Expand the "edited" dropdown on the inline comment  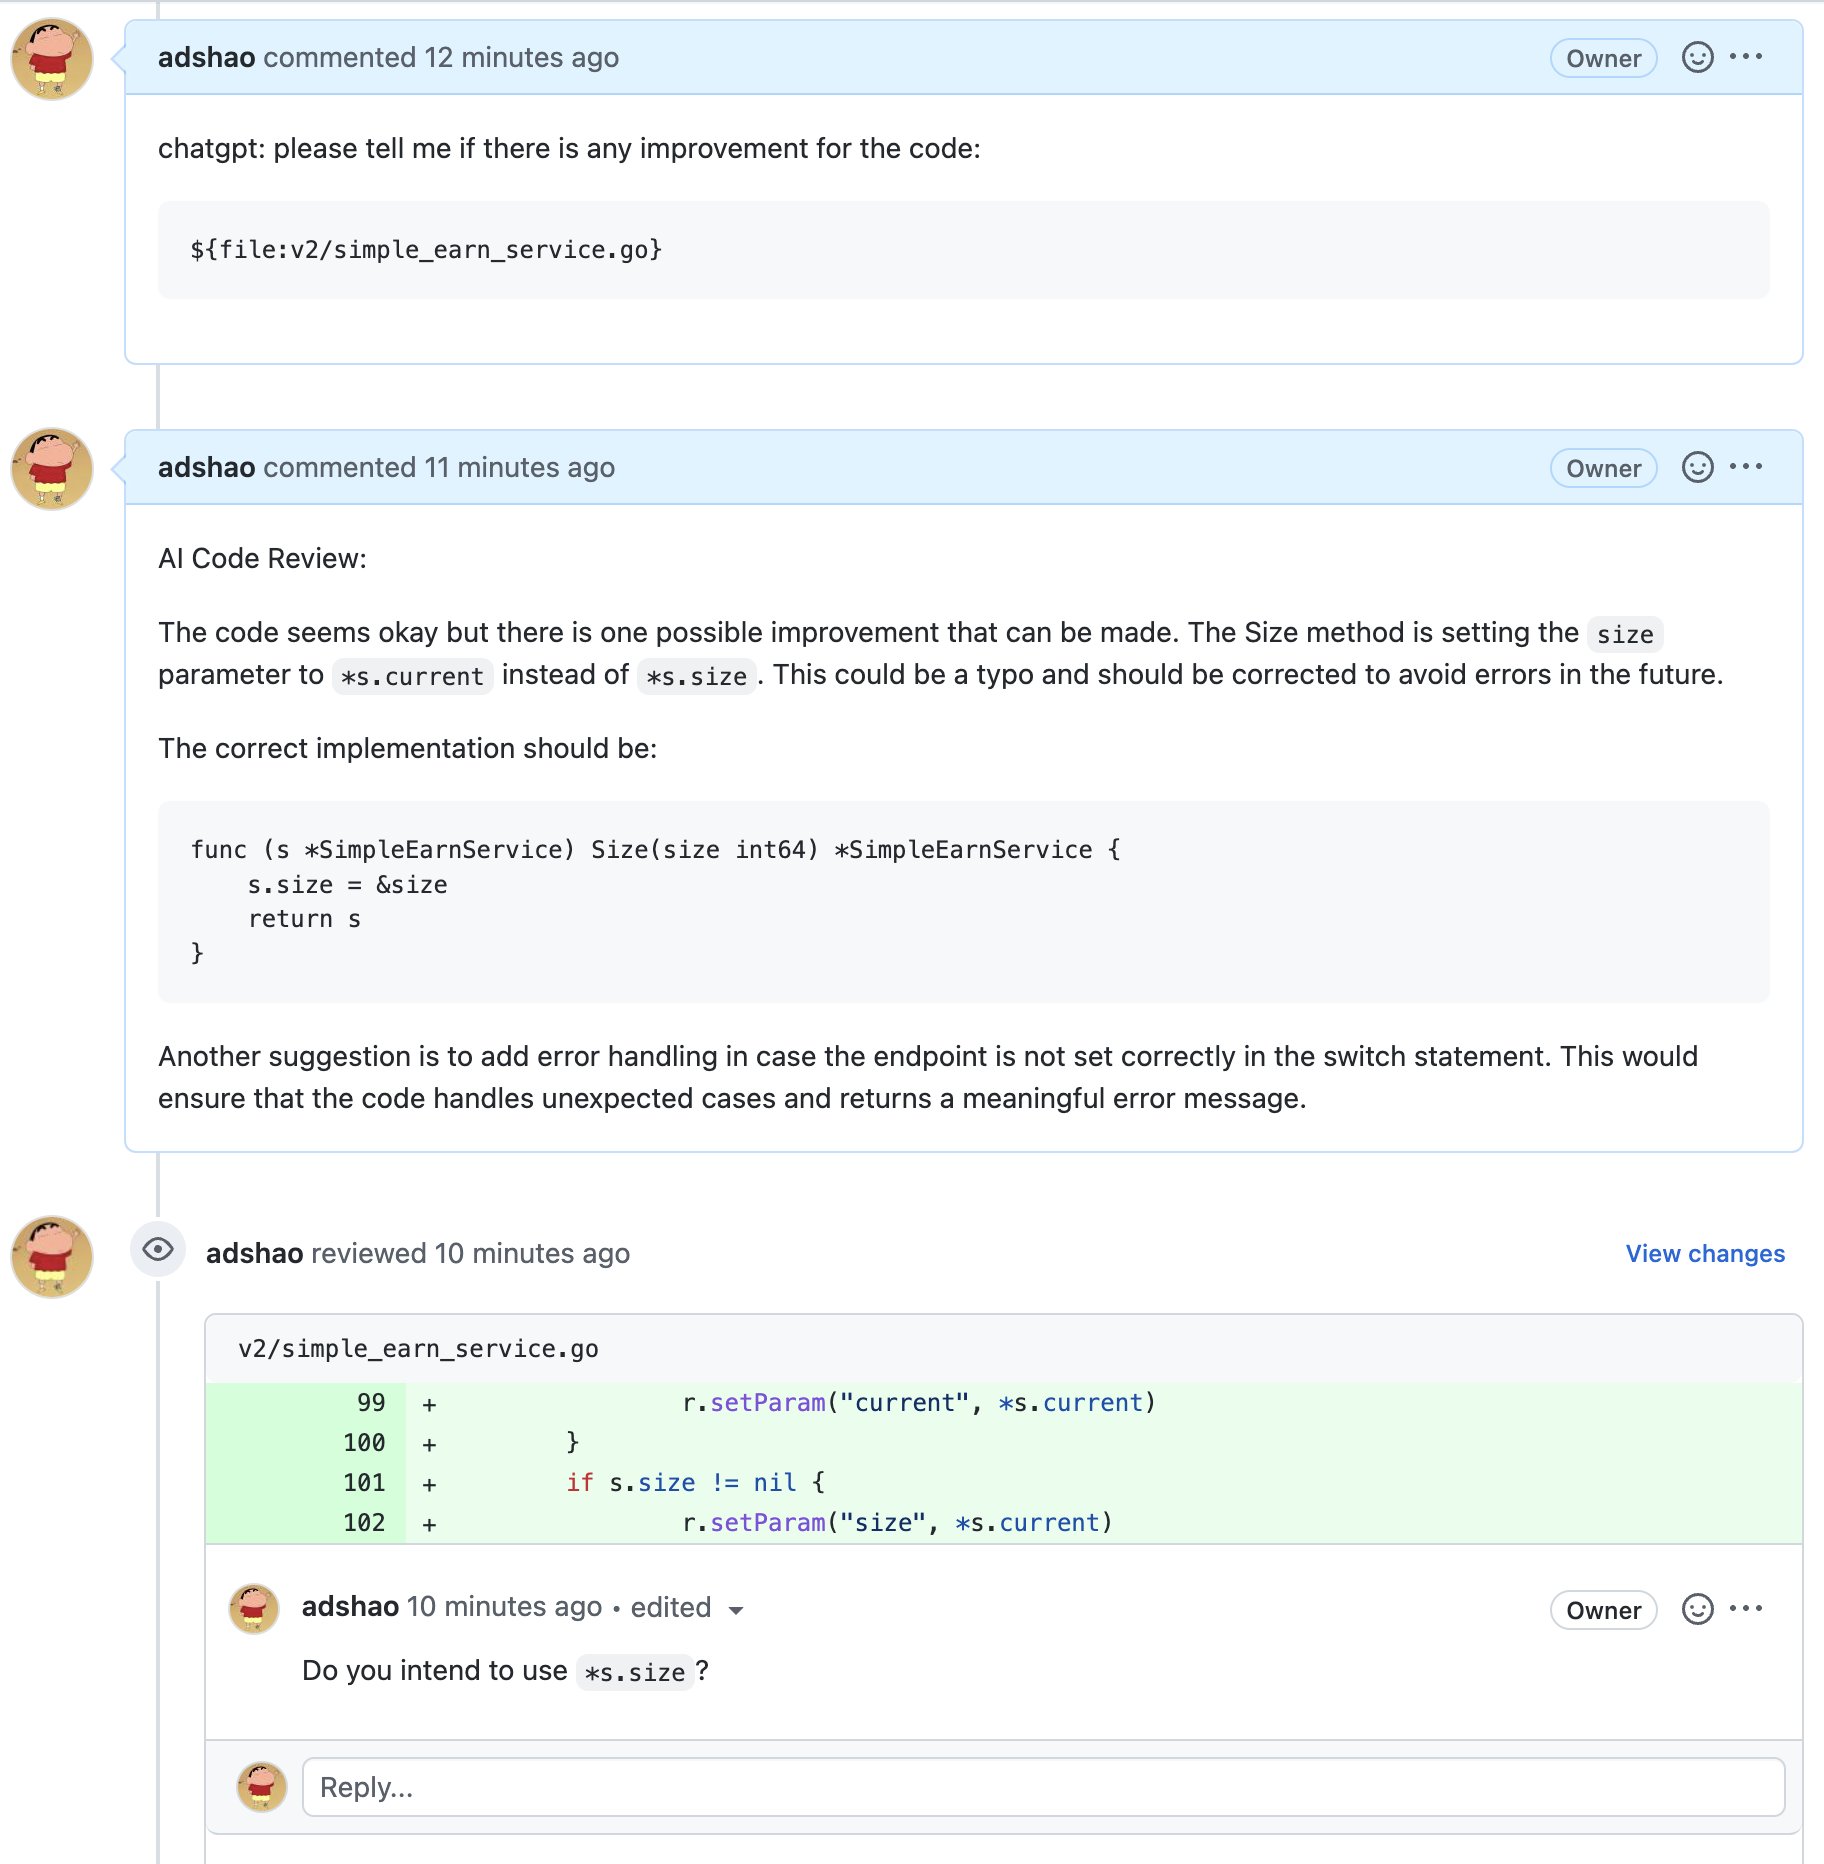tap(736, 1610)
